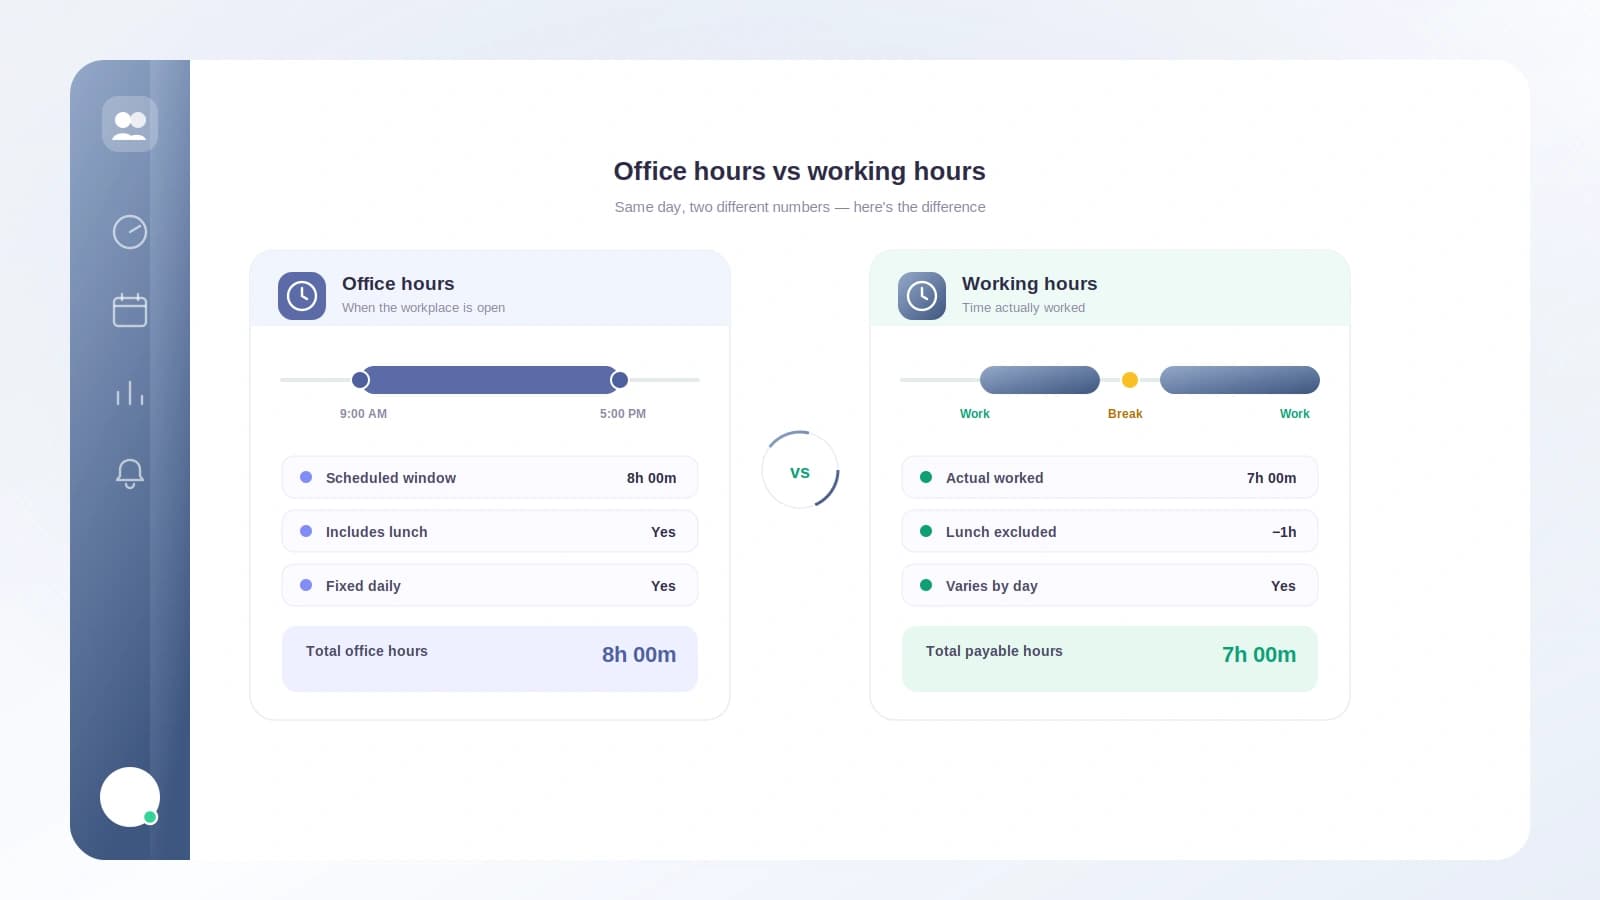Select the Actual worked row

[1110, 478]
